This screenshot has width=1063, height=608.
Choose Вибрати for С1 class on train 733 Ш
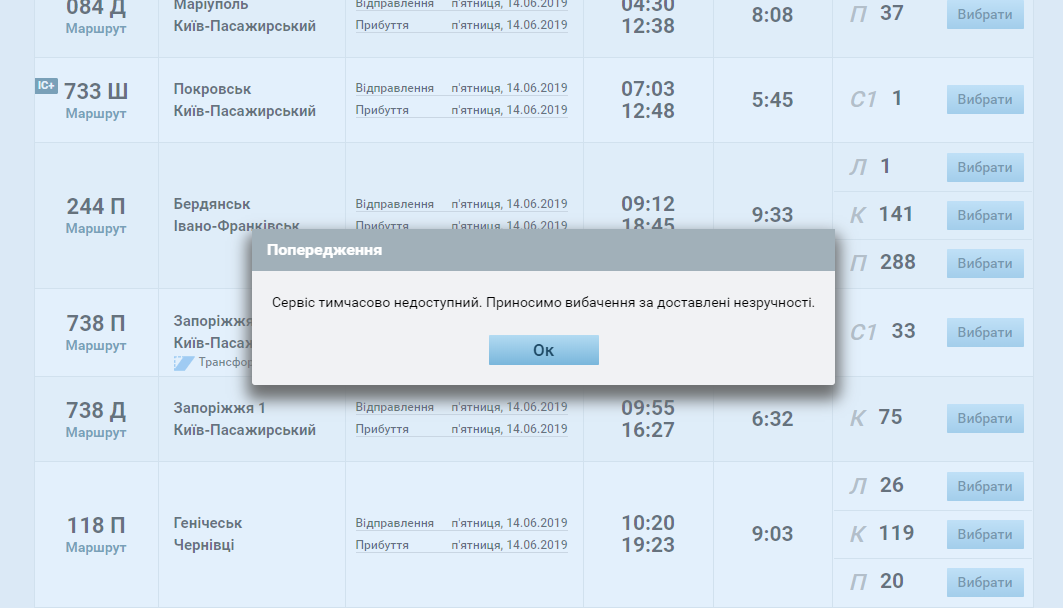click(x=985, y=100)
